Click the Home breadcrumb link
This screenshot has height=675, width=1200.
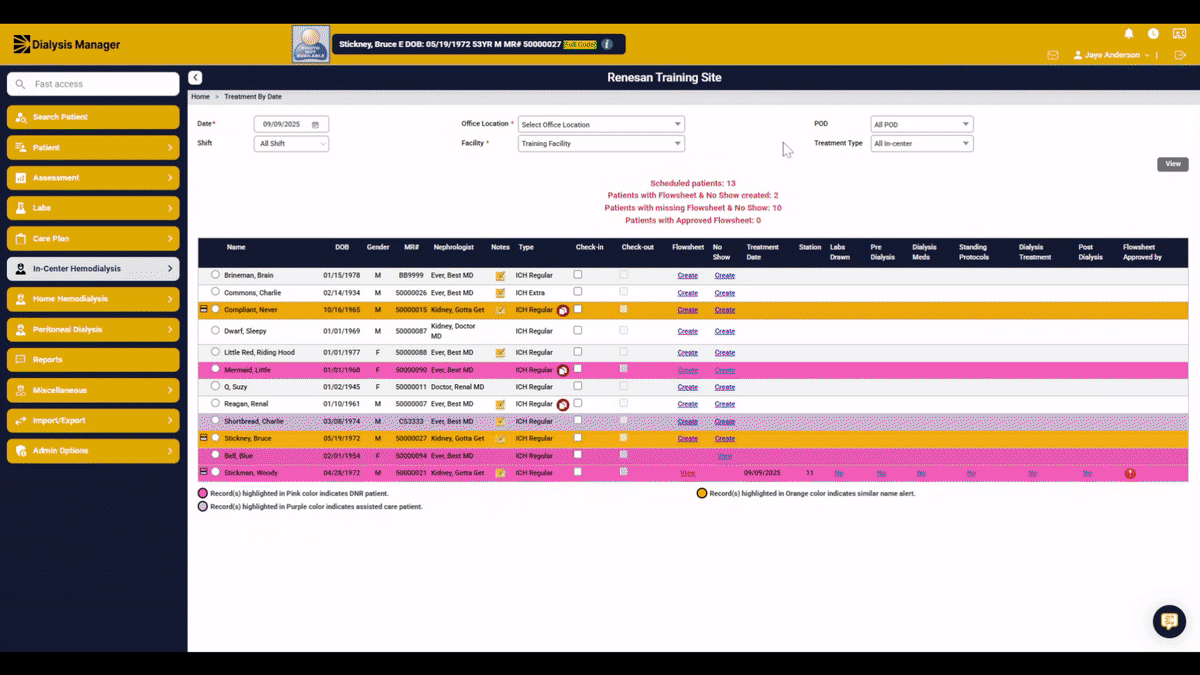point(200,97)
